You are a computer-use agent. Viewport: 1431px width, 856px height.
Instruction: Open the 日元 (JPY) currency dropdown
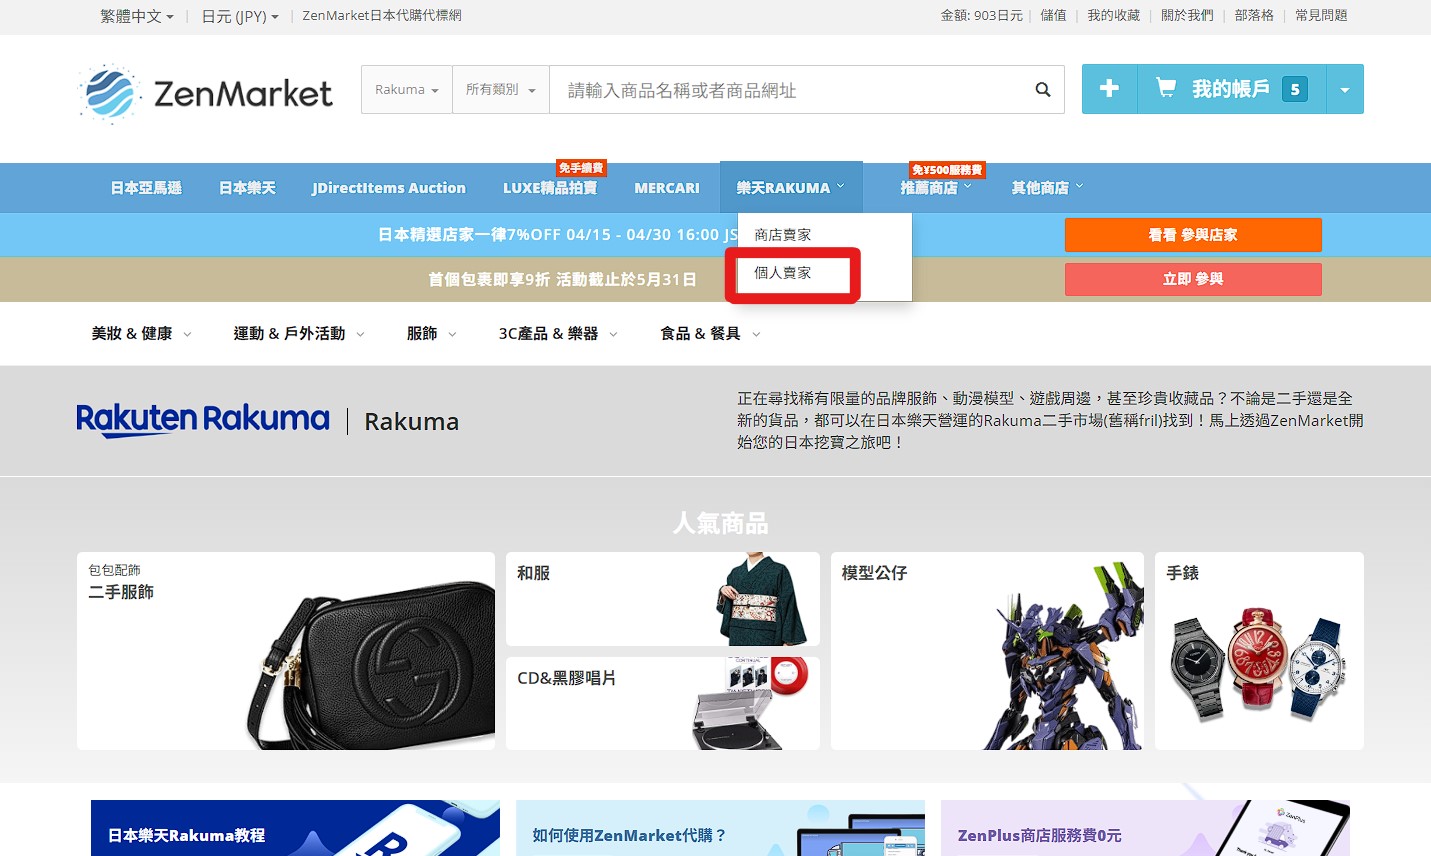coord(239,16)
